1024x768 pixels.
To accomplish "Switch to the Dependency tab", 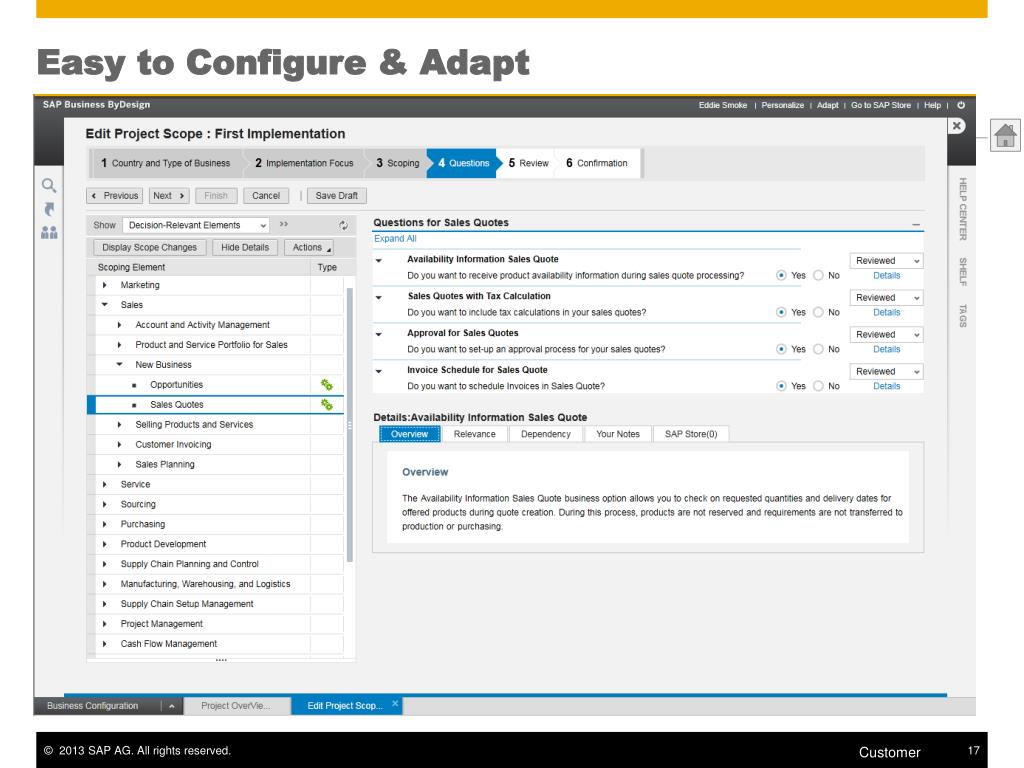I will [546, 434].
